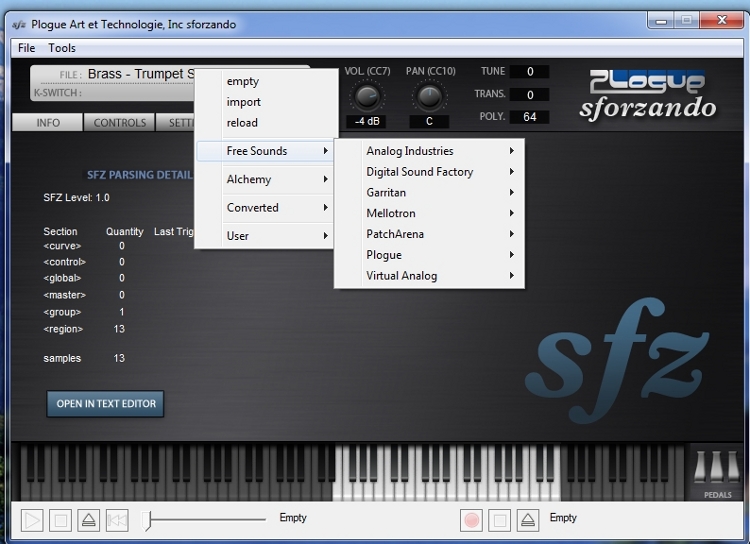
Task: Open the Garritan submenu
Action: click(429, 192)
